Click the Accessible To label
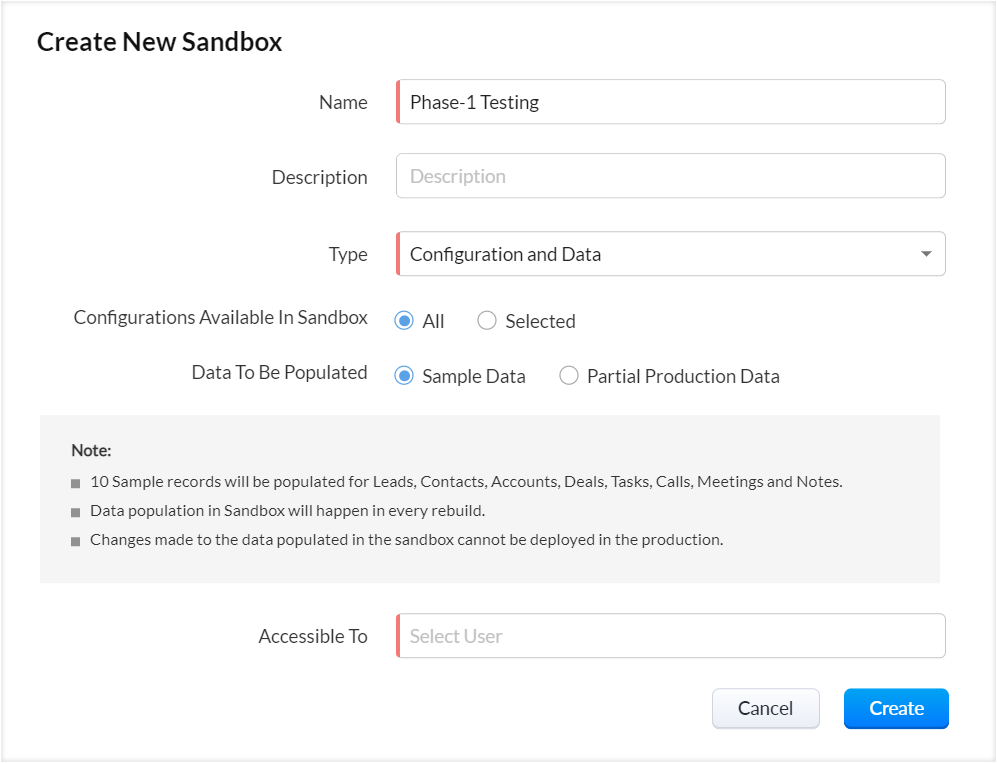 pyautogui.click(x=313, y=636)
